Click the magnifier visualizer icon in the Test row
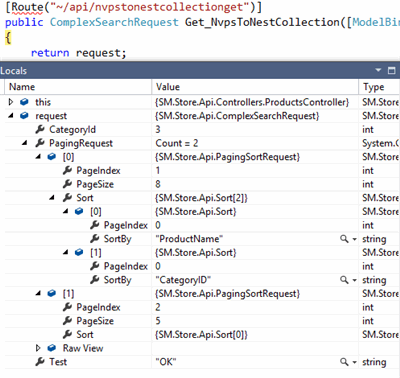Image resolution: width=400 pixels, height=378 pixels. (344, 362)
